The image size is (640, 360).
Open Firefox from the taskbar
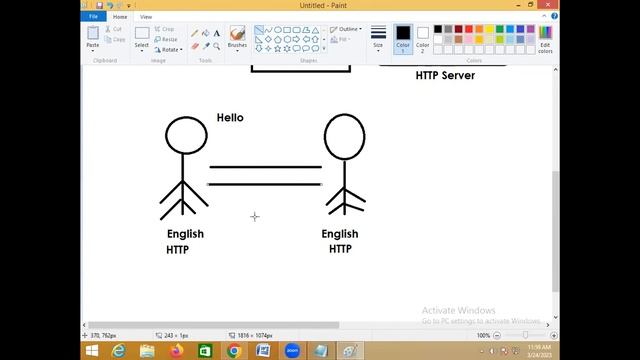[x=176, y=351]
